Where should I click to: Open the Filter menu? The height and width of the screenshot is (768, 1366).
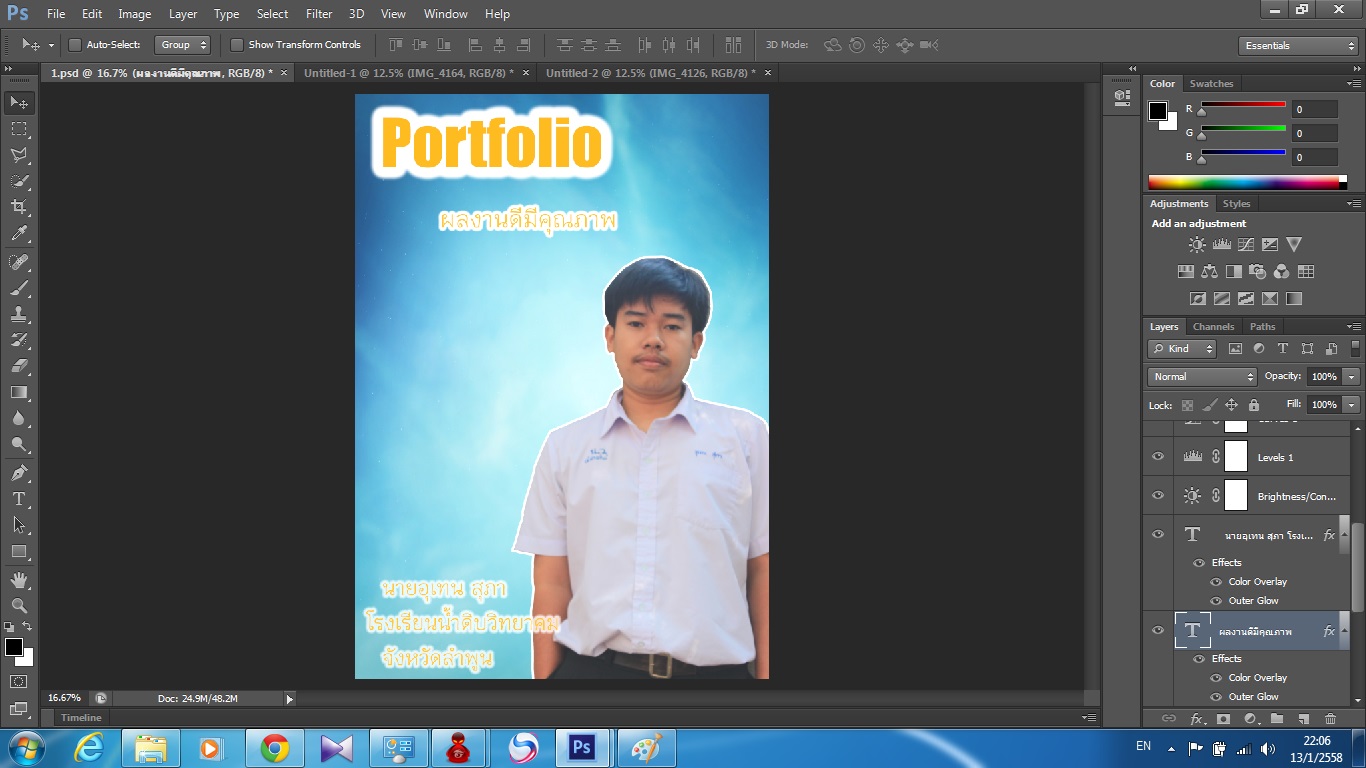click(319, 14)
